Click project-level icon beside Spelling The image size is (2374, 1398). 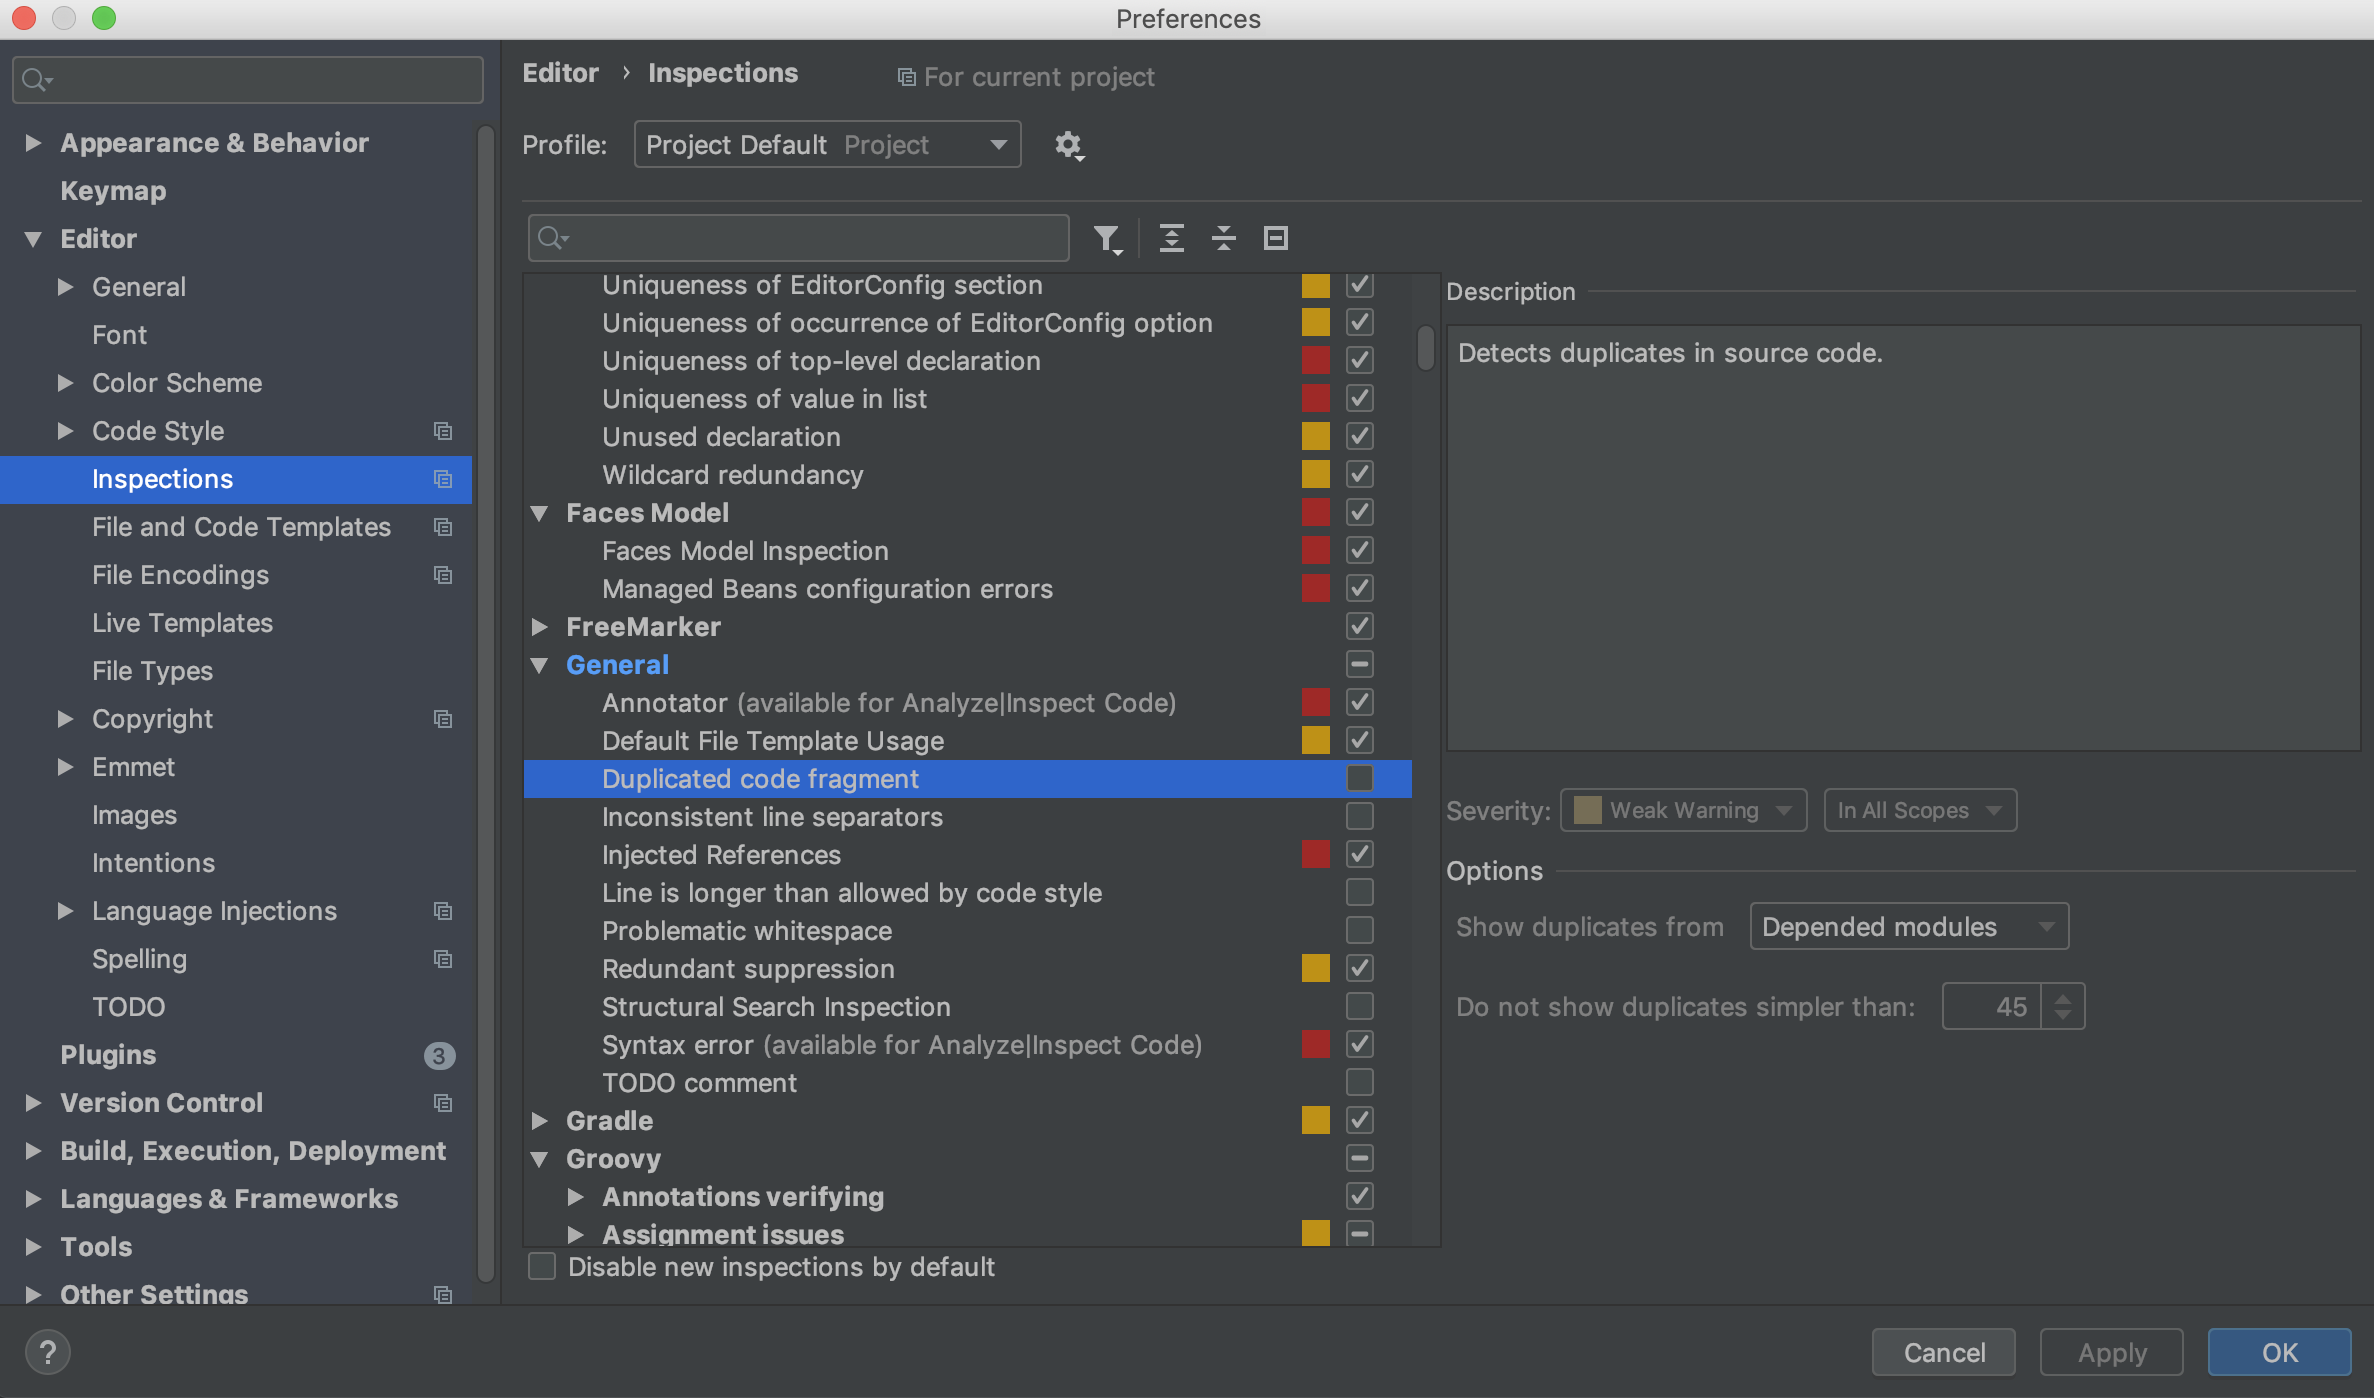443,959
